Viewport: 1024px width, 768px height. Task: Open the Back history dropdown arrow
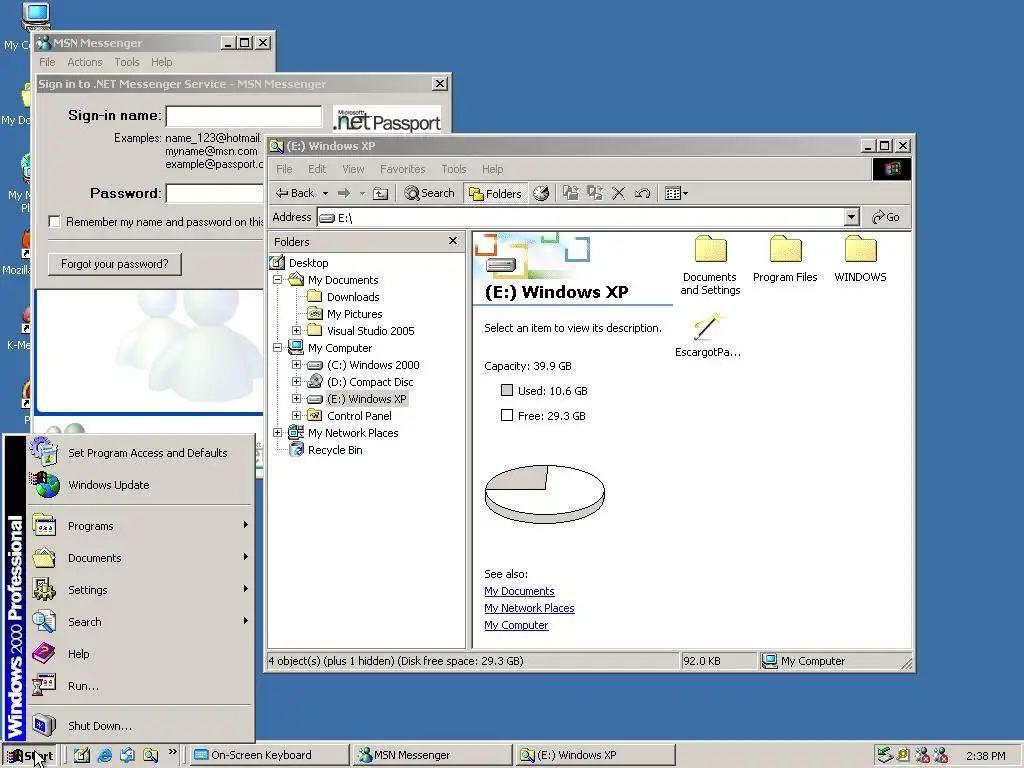[325, 193]
